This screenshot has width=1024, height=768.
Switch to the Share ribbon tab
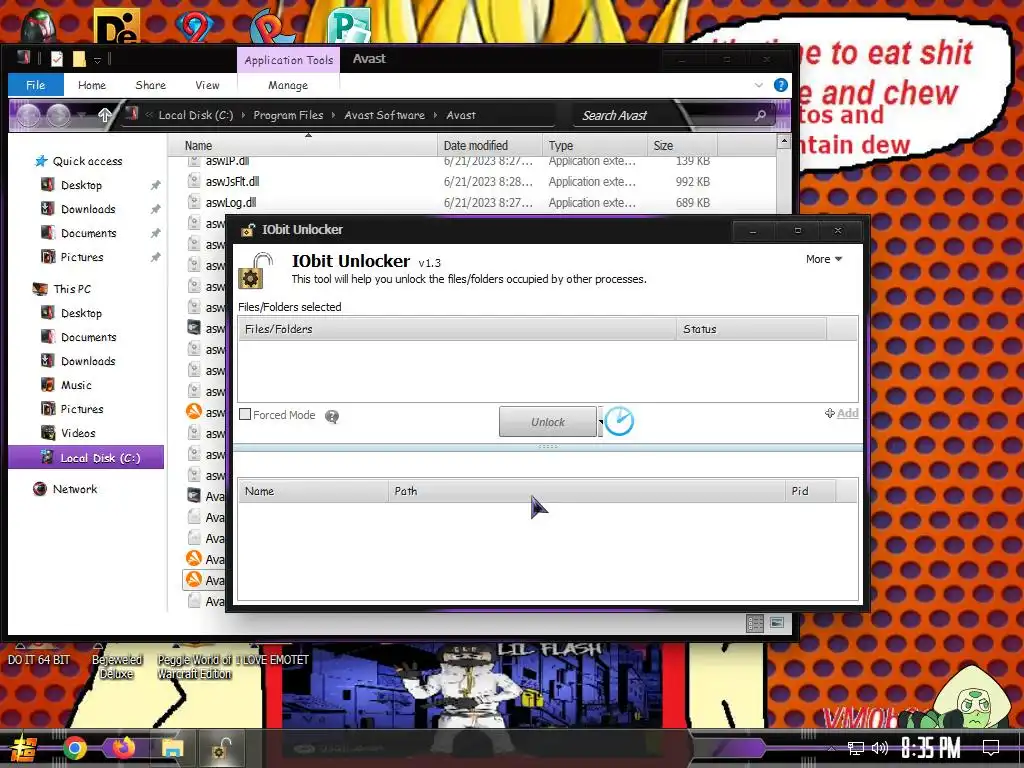coord(151,85)
